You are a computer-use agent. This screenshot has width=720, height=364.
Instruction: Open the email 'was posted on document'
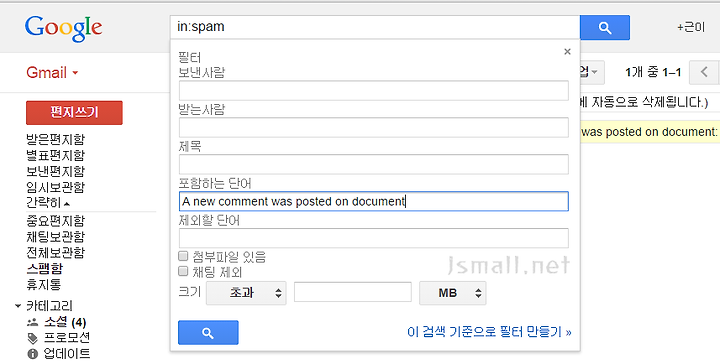point(650,132)
